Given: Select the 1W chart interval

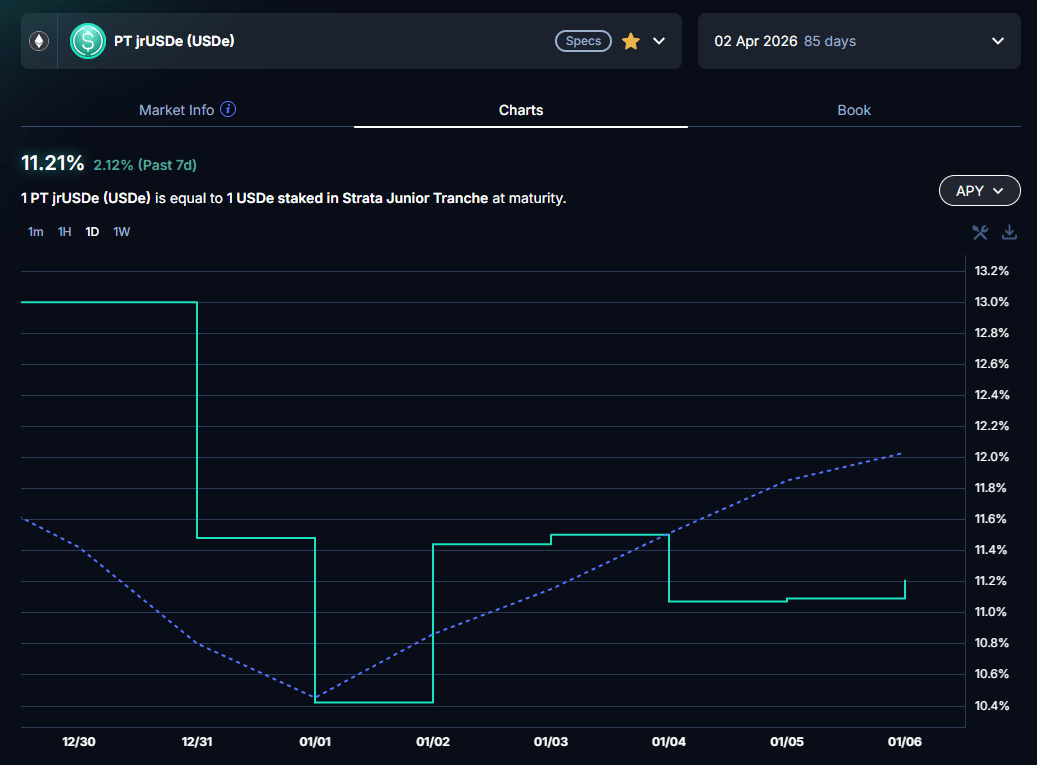Looking at the screenshot, I should tap(122, 232).
